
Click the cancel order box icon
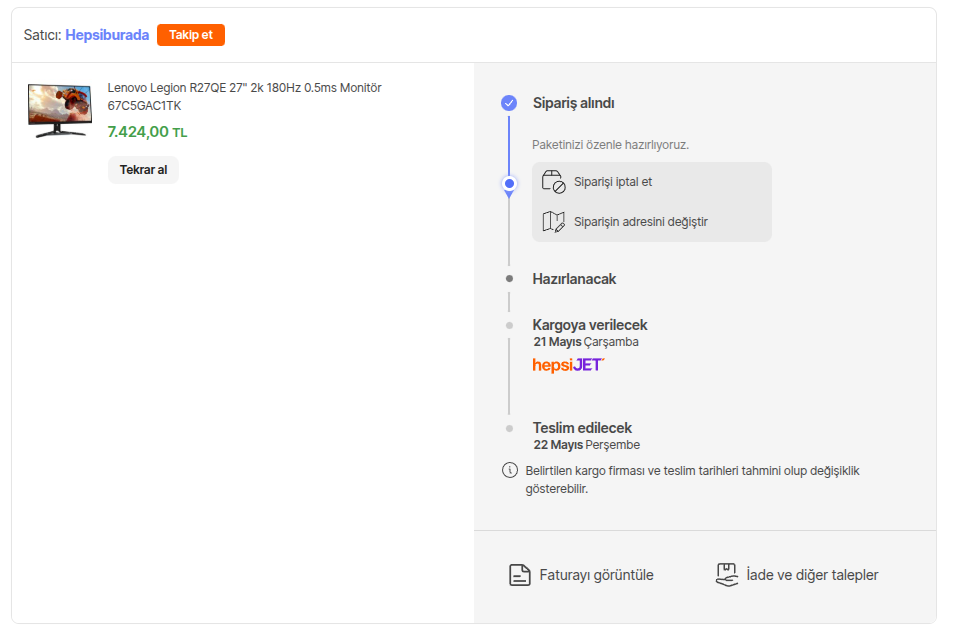553,182
